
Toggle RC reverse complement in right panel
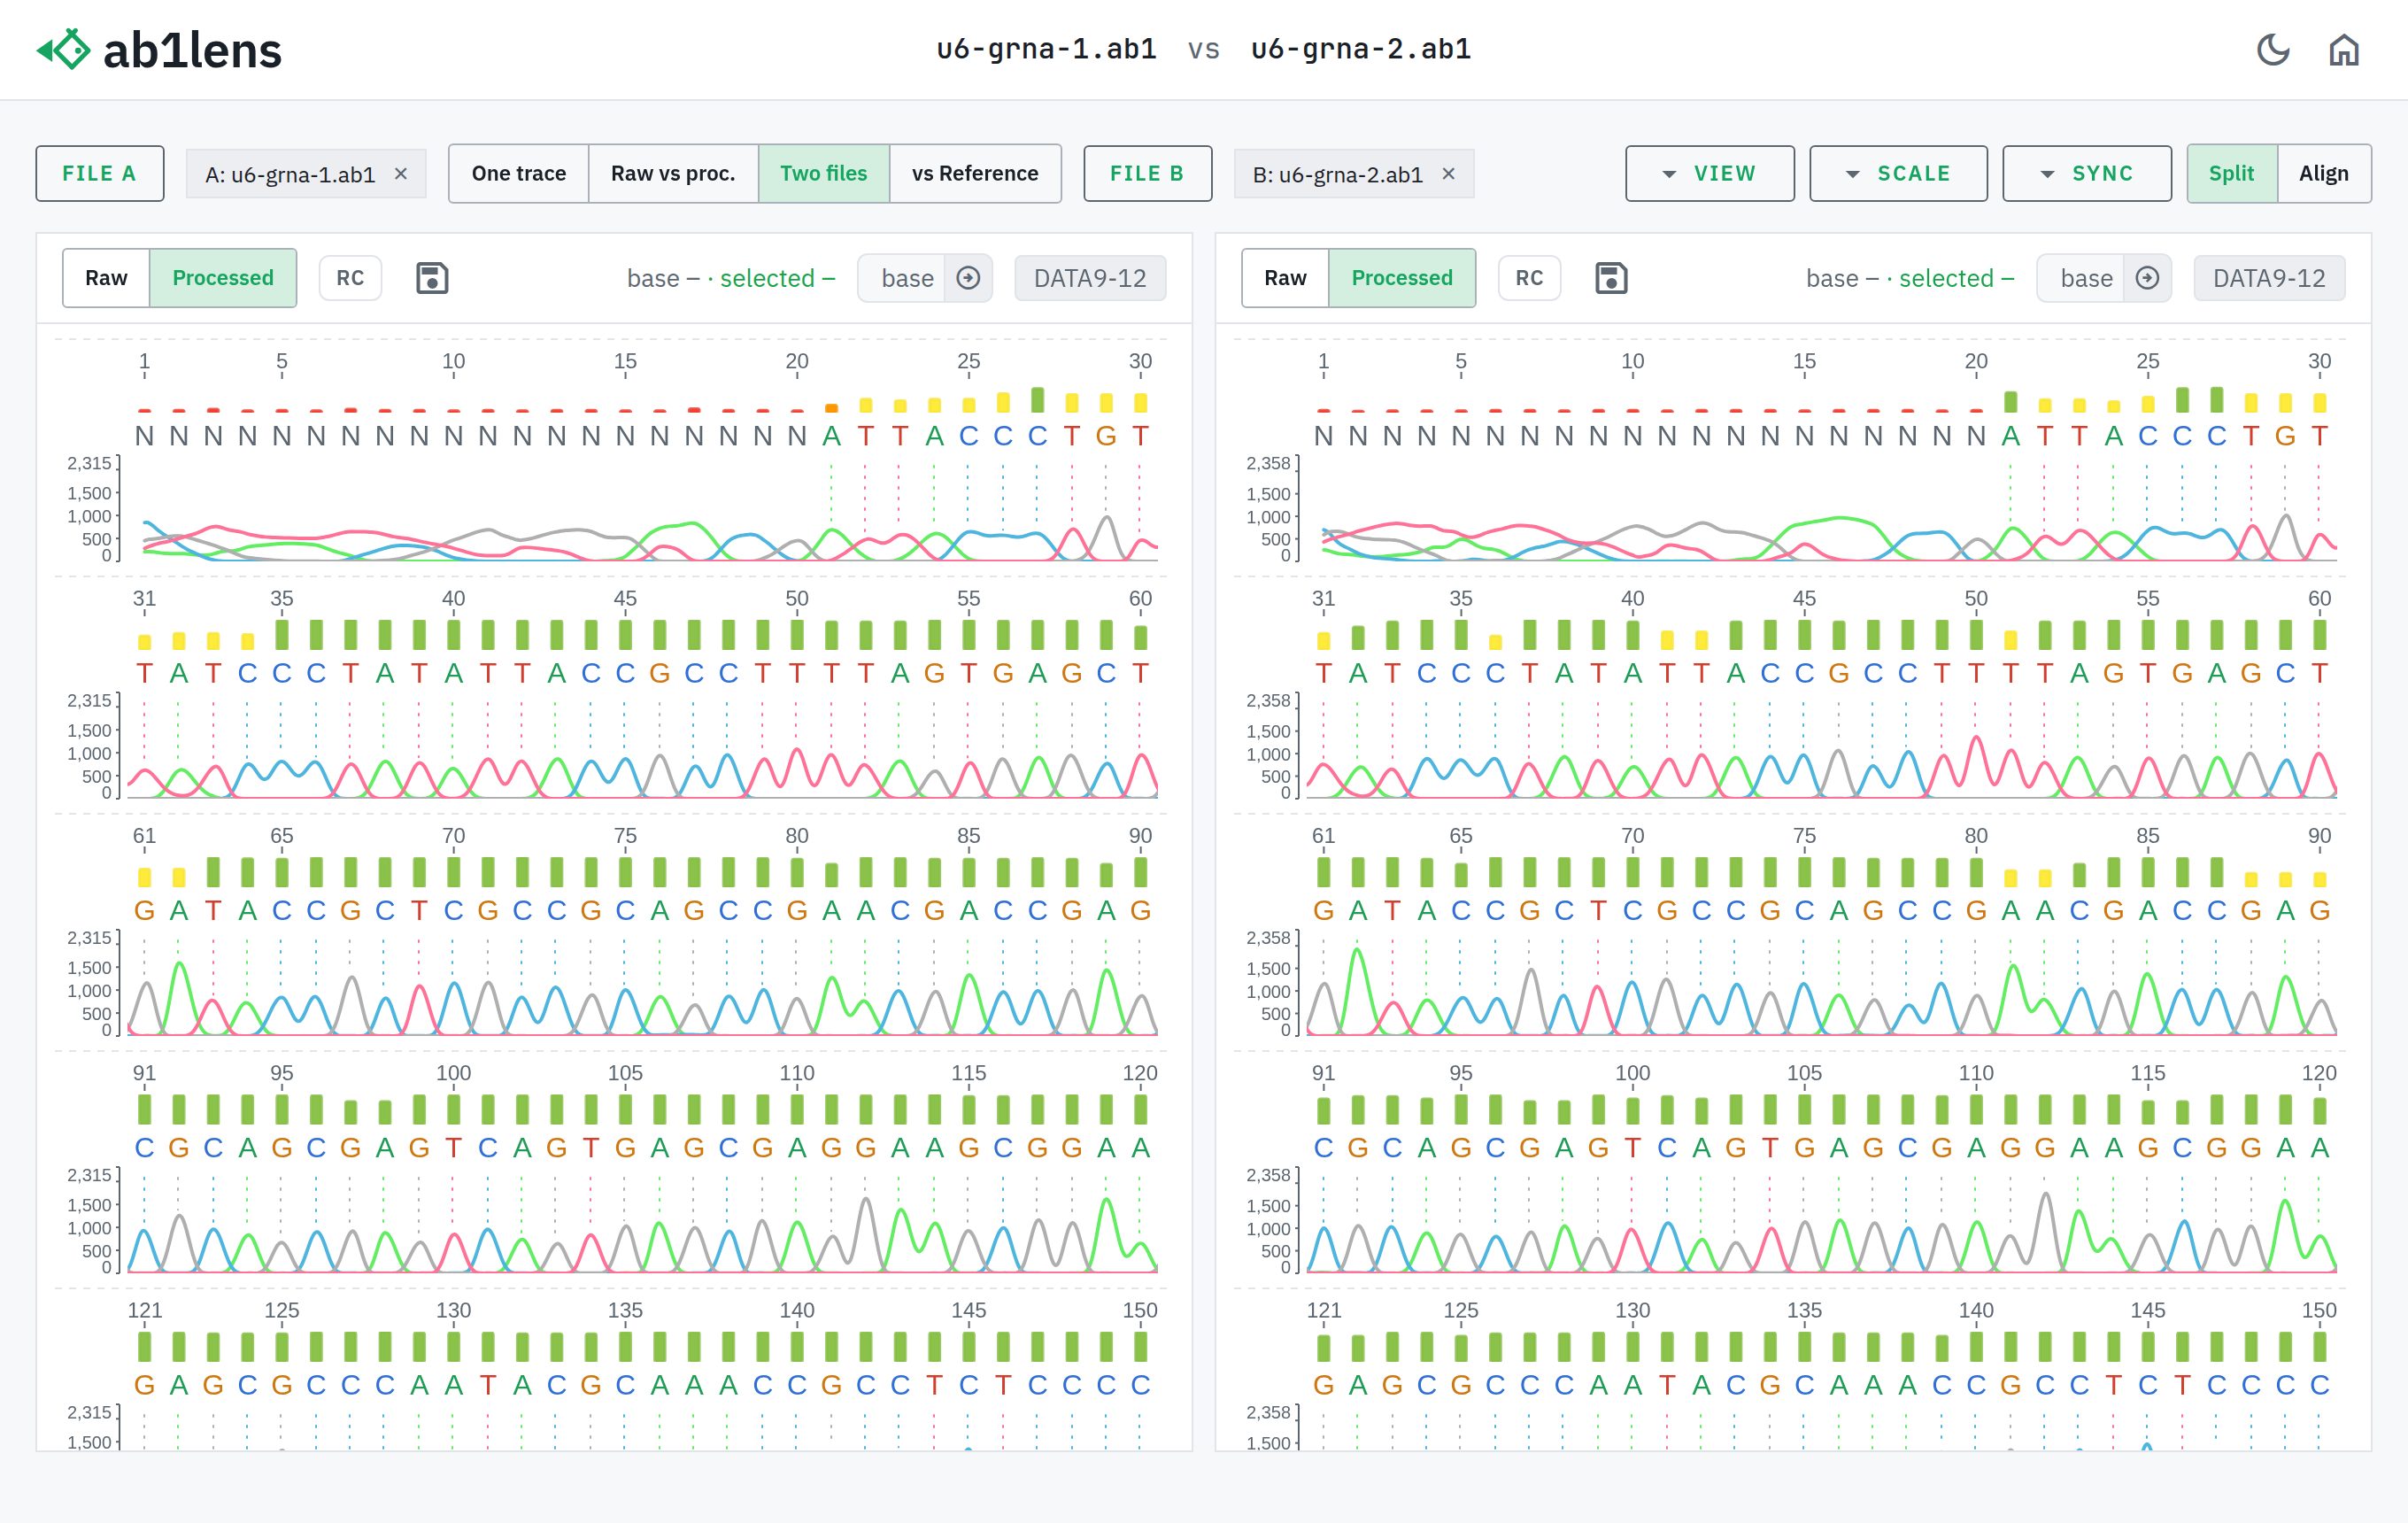(x=1529, y=278)
